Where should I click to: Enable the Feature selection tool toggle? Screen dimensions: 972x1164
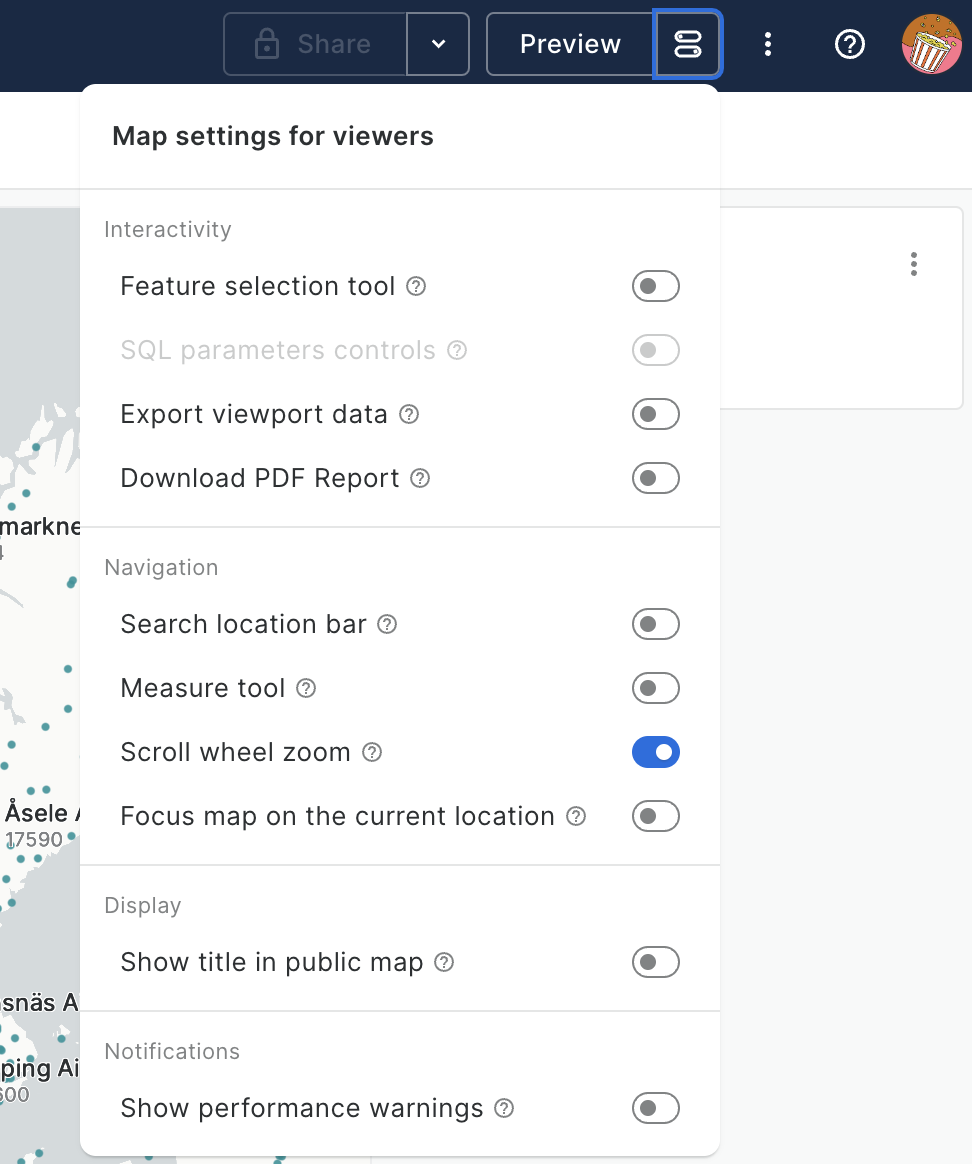point(655,286)
